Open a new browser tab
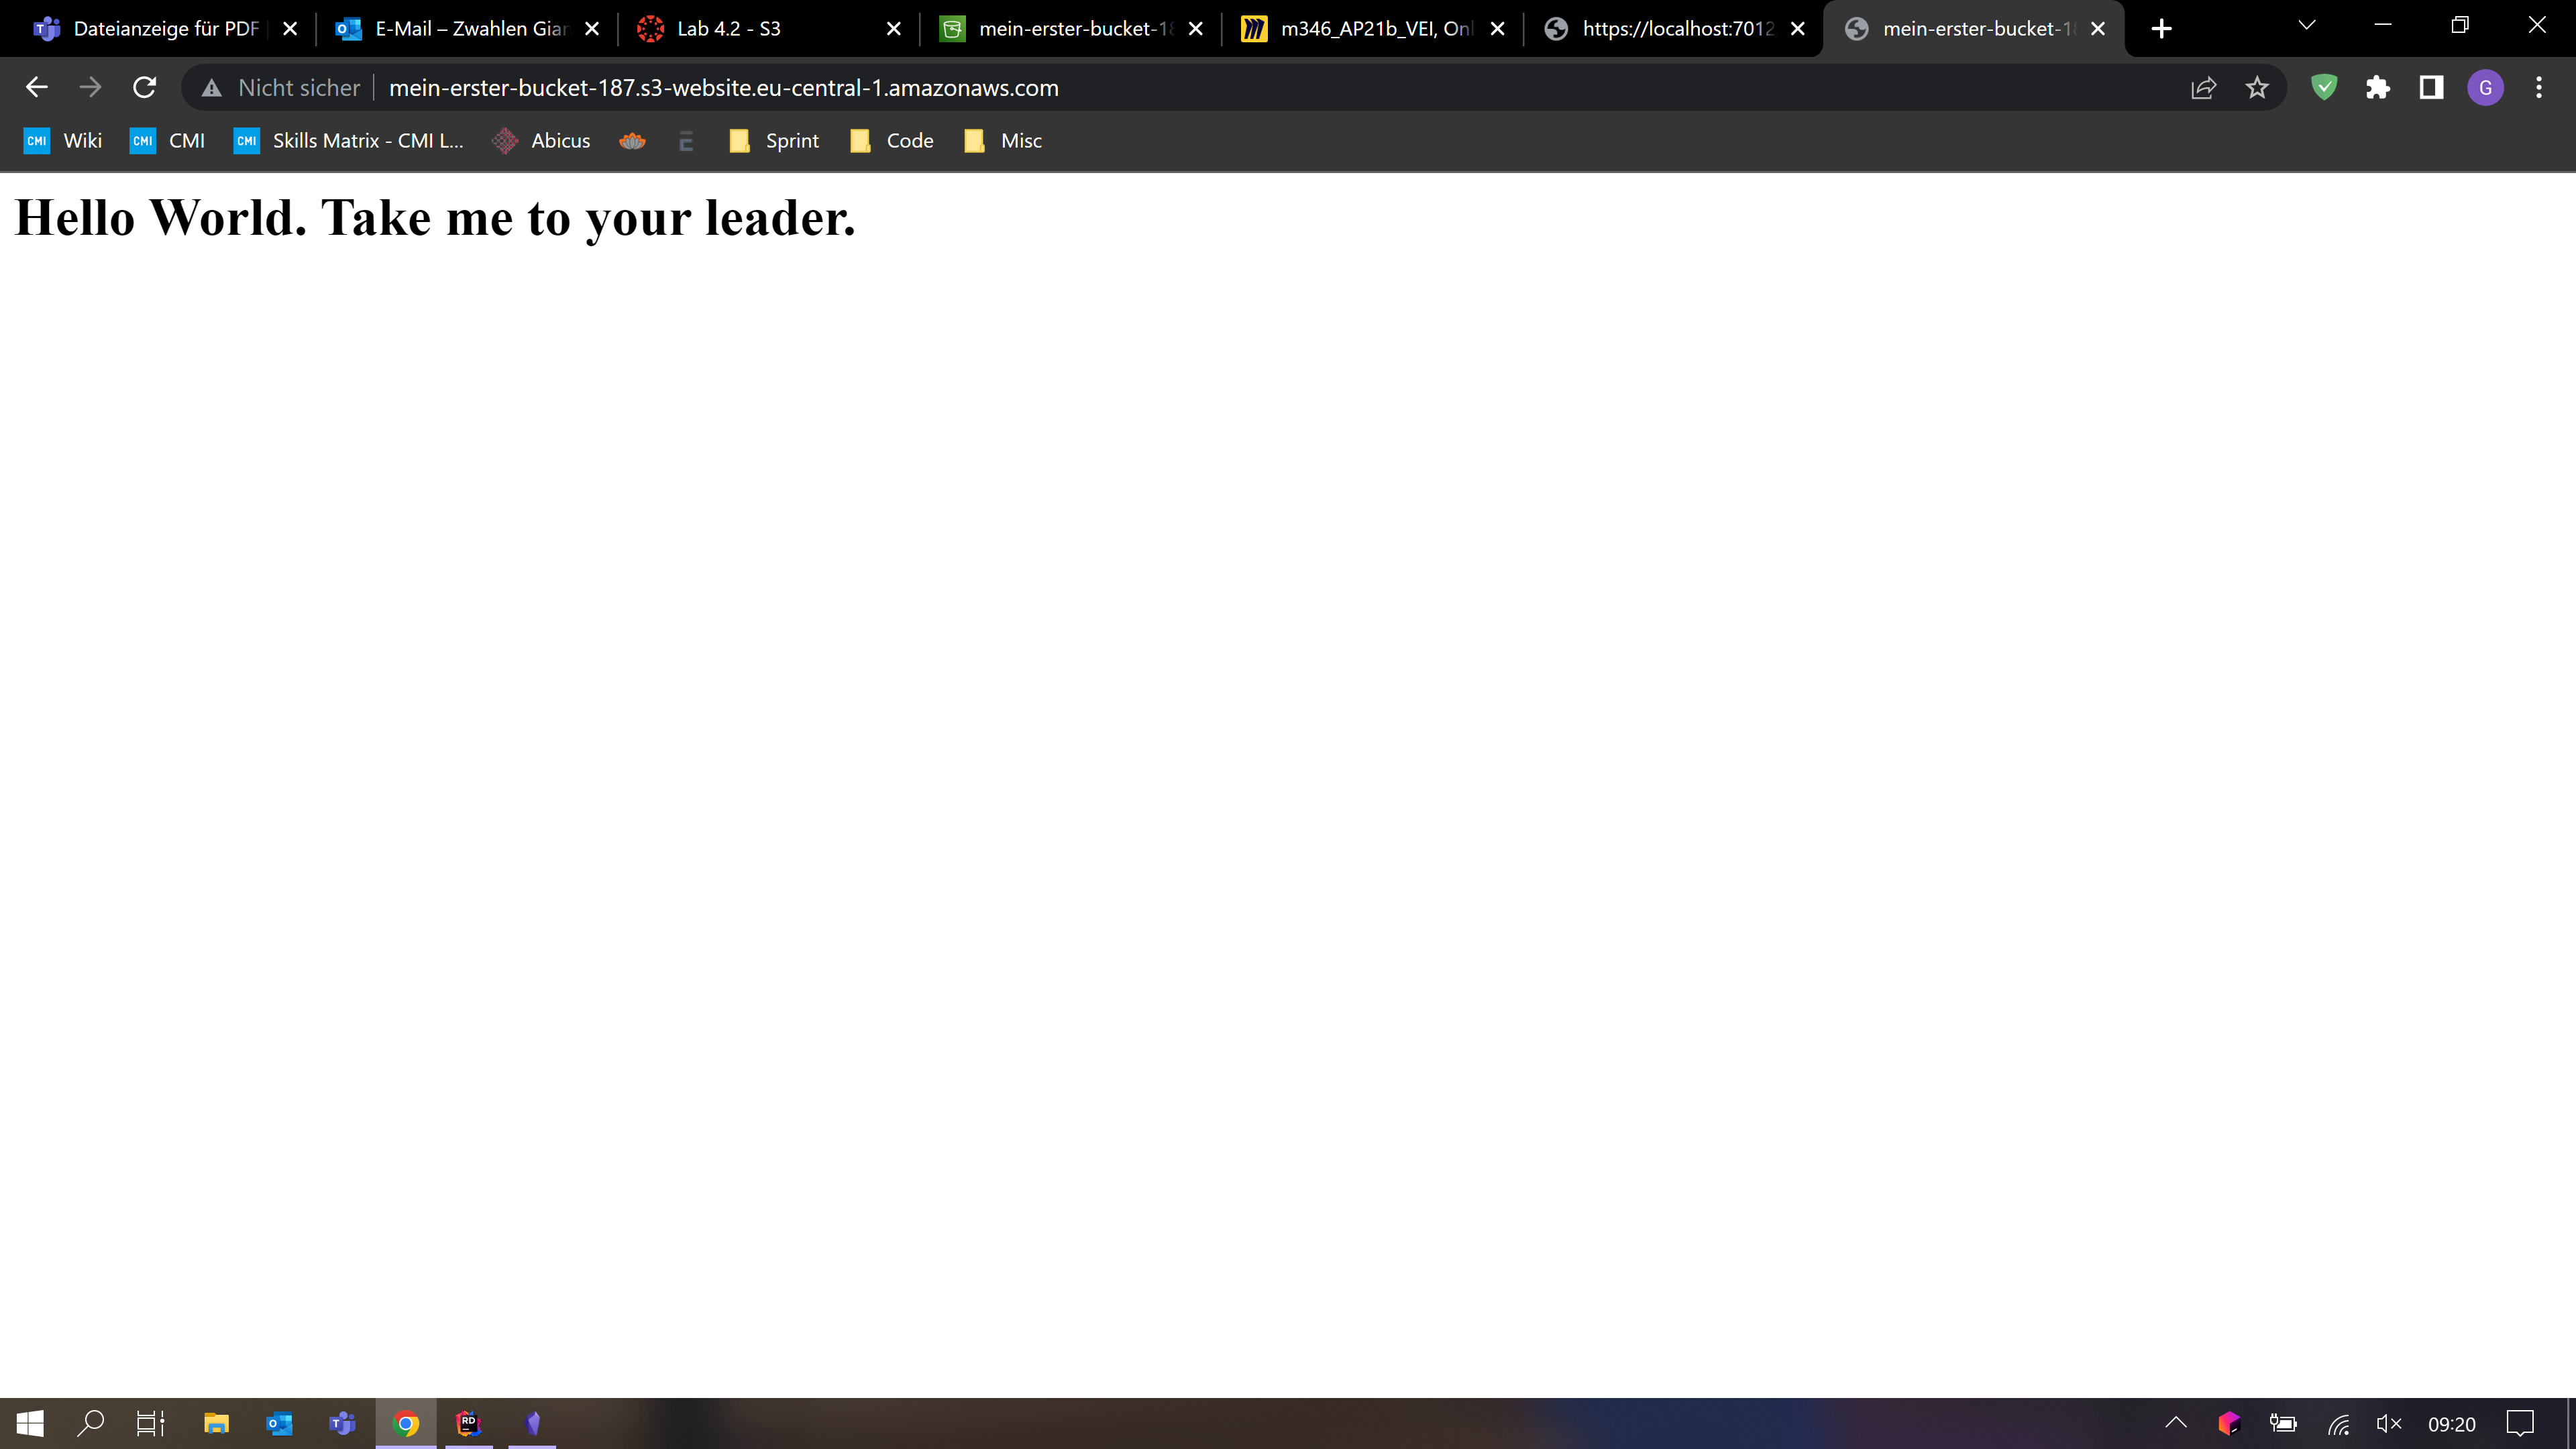The width and height of the screenshot is (2576, 1449). coord(2161,29)
